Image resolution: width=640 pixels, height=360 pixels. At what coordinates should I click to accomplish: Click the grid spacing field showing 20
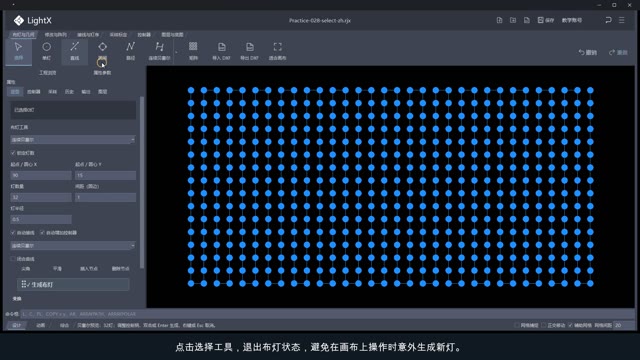click(x=624, y=325)
